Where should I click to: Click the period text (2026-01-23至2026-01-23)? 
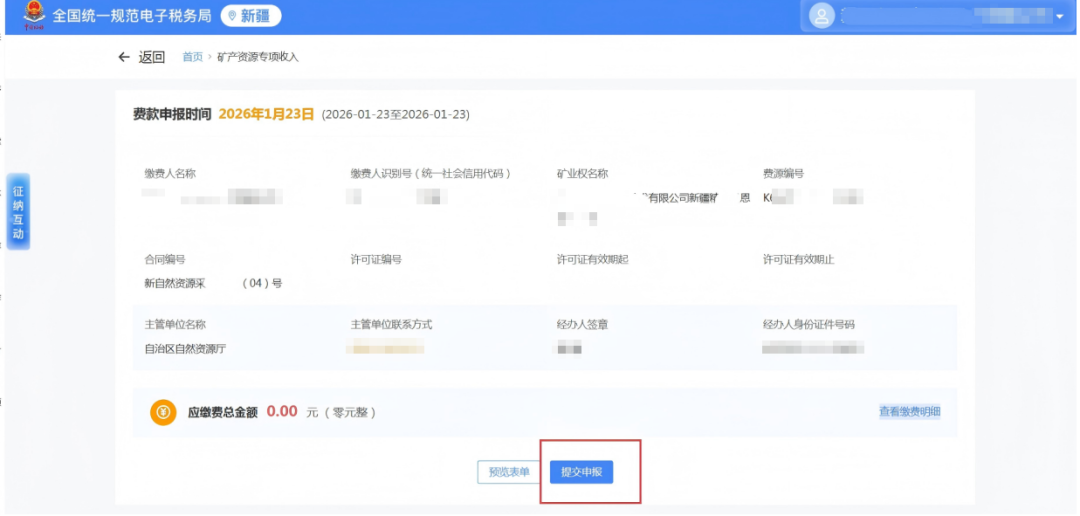point(395,114)
